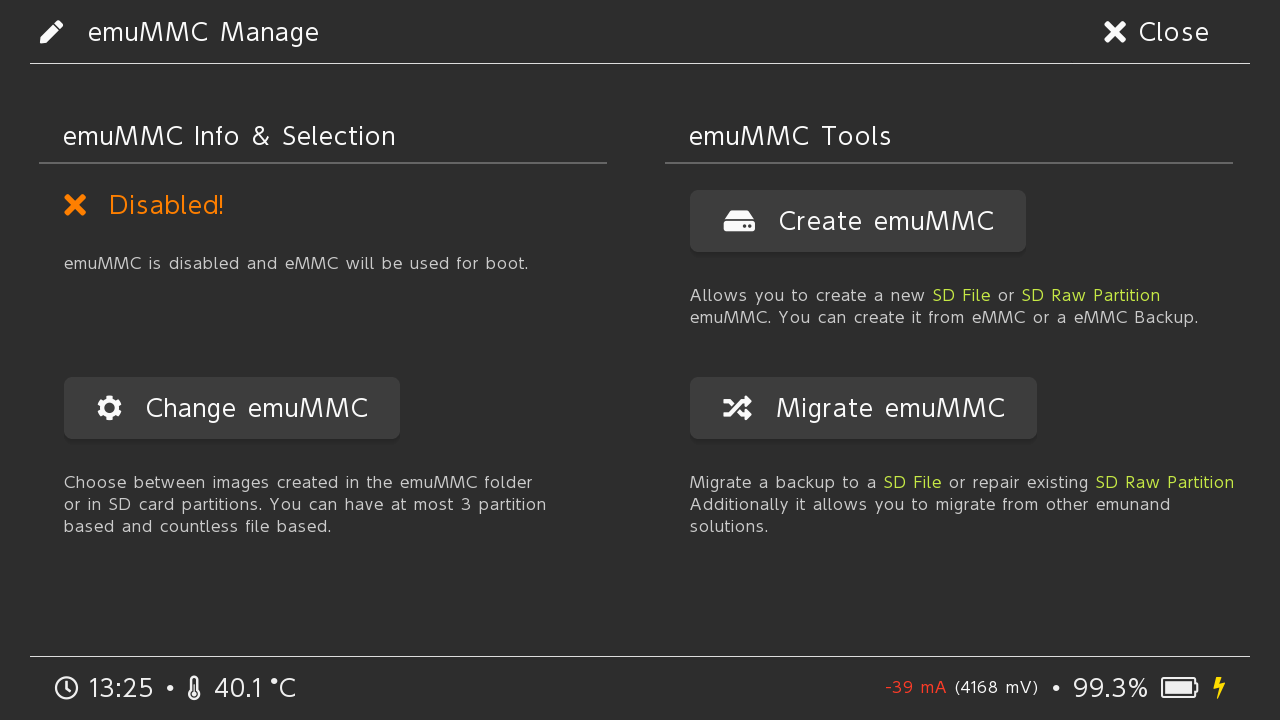Click the thermometer temperature icon
Image resolution: width=1280 pixels, height=720 pixels.
point(194,688)
